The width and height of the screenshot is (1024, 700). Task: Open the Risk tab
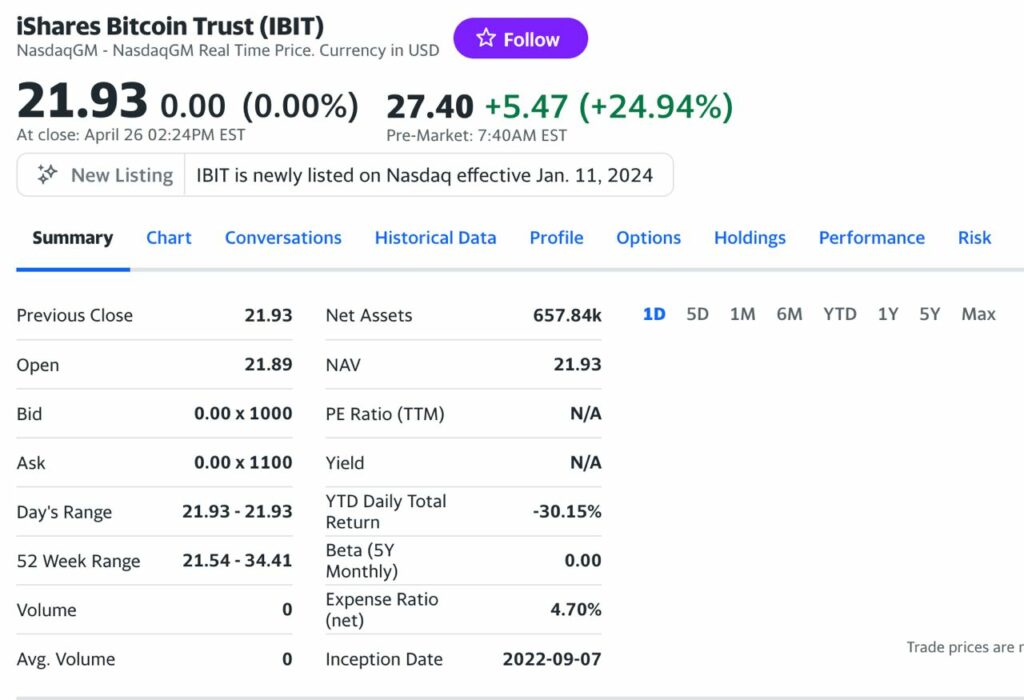[x=973, y=238]
